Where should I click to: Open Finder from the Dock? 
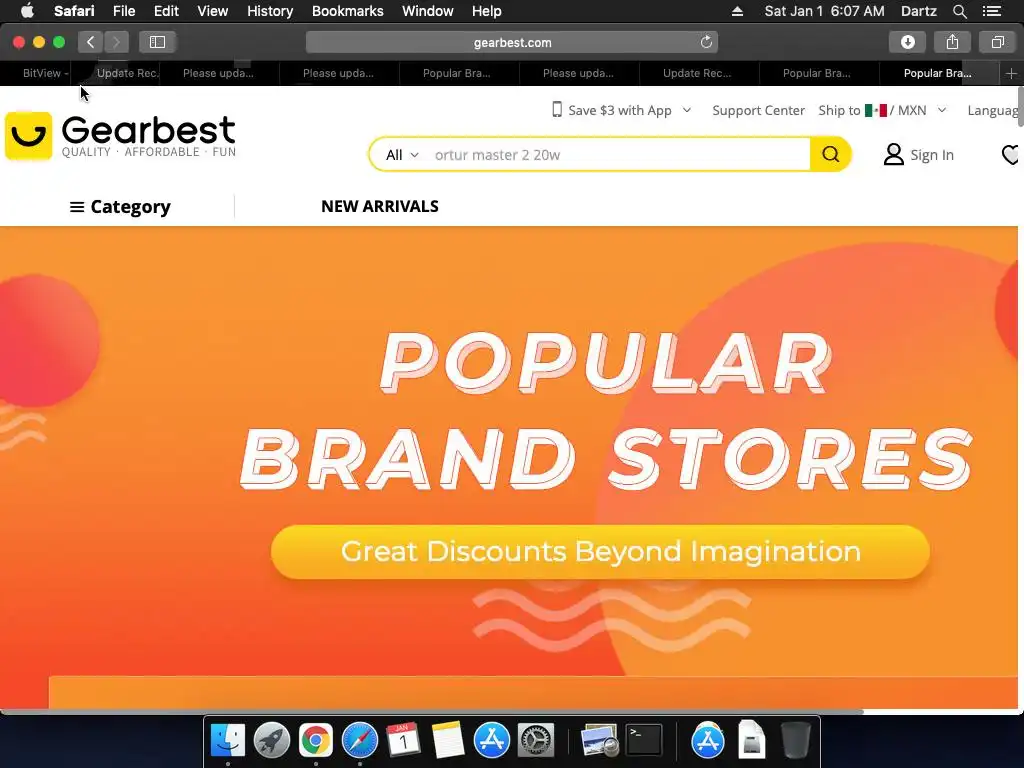(x=227, y=740)
